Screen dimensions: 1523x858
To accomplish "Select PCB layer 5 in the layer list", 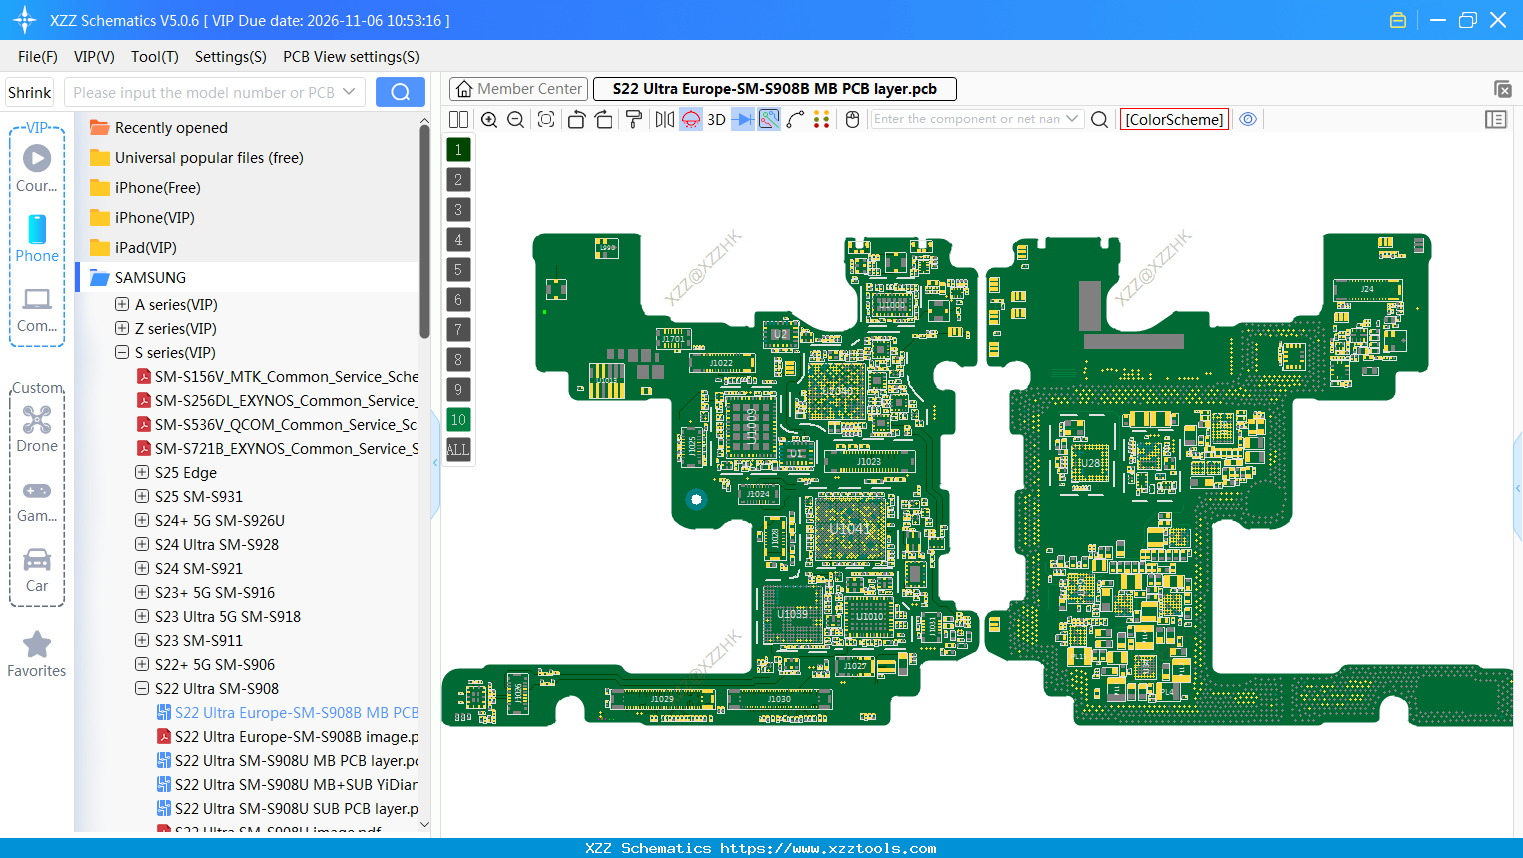I will [x=457, y=269].
